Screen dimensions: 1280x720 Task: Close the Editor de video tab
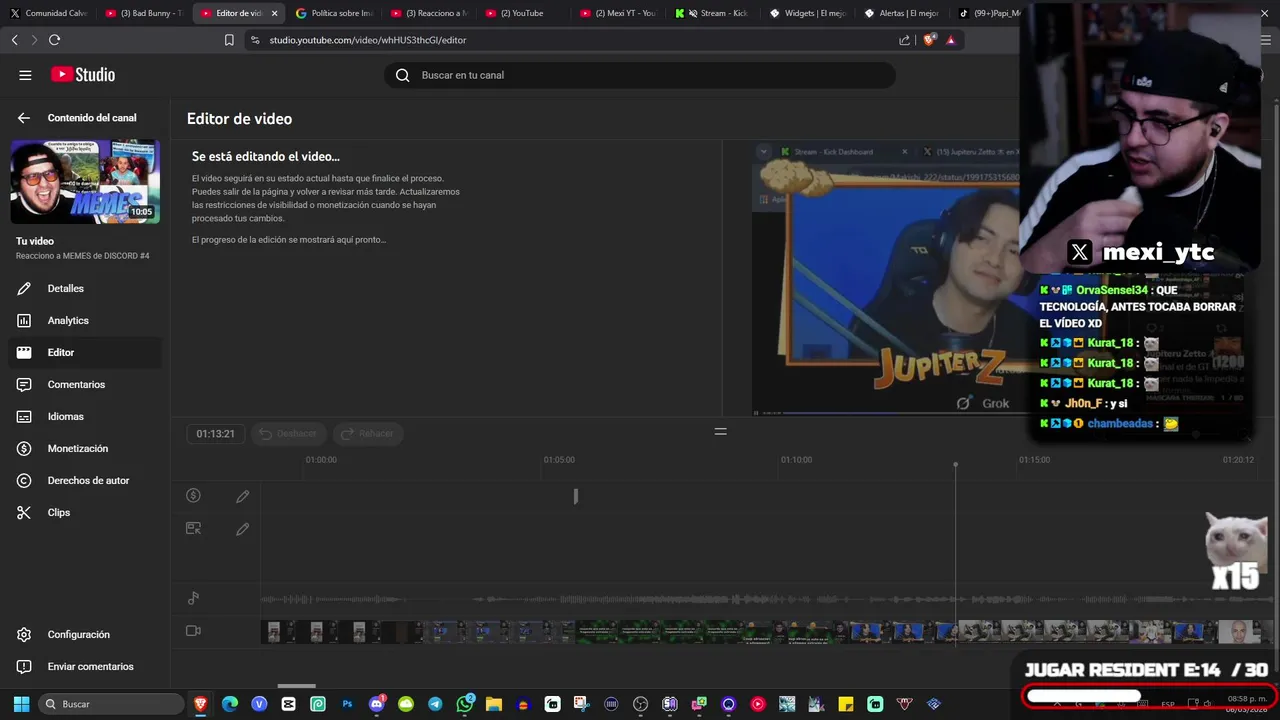tap(274, 13)
